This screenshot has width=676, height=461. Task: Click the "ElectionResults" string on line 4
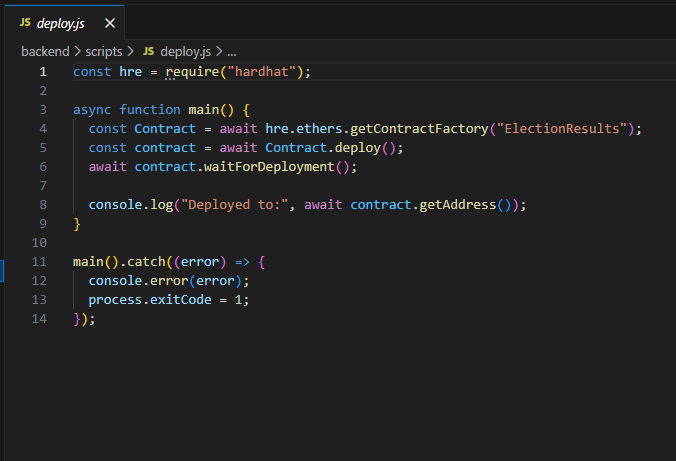[562, 129]
